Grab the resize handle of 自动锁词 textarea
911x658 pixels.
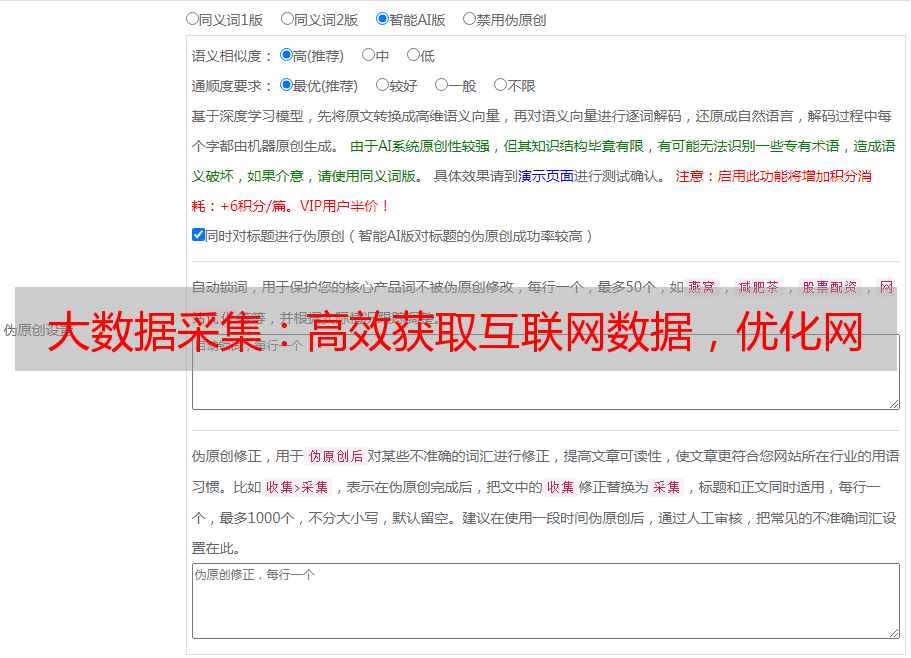(x=894, y=404)
